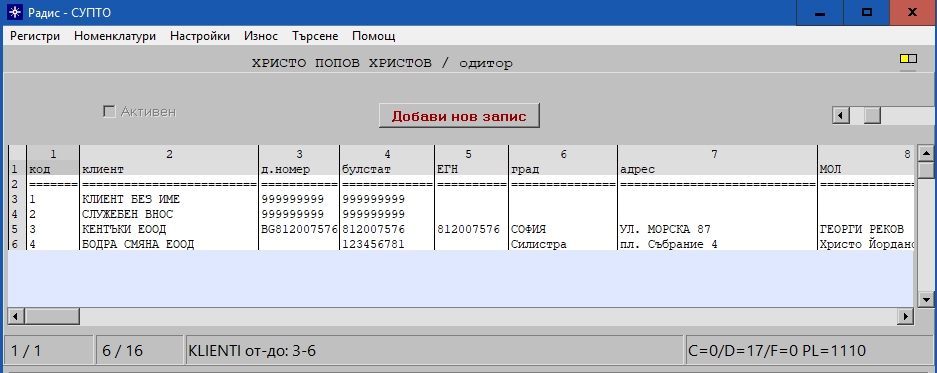This screenshot has width=937, height=373.
Task: Open the Търсене menu
Action: 315,36
